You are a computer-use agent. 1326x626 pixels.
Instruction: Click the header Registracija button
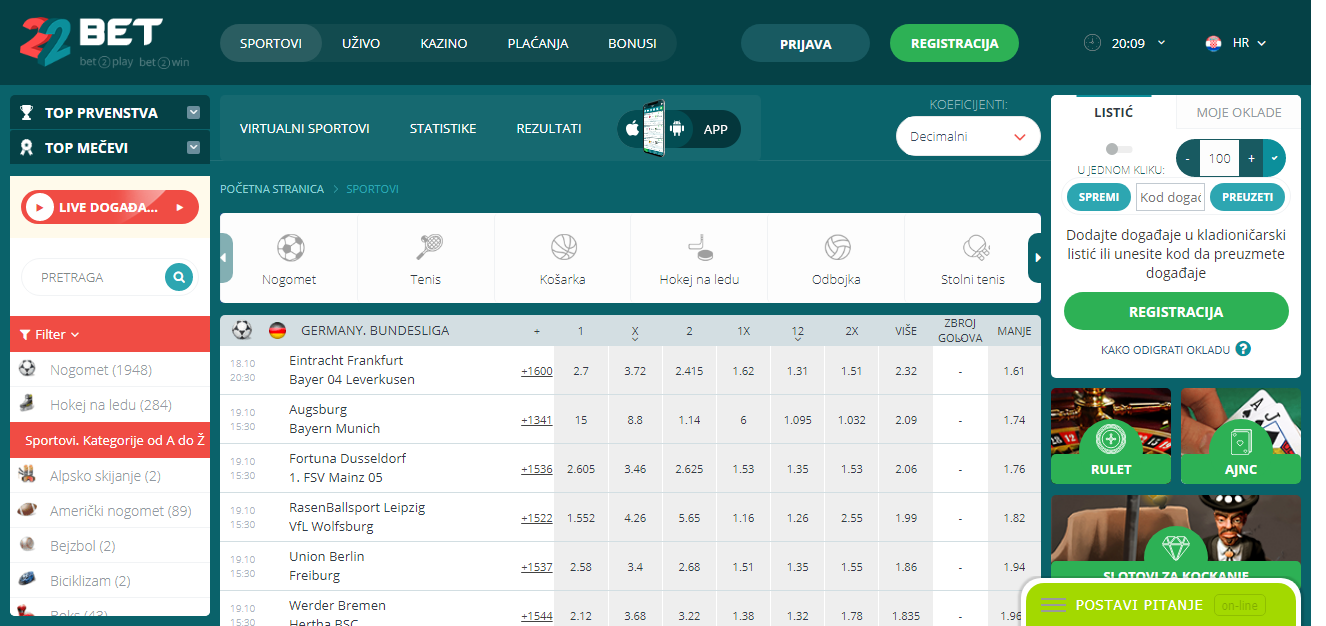(954, 43)
